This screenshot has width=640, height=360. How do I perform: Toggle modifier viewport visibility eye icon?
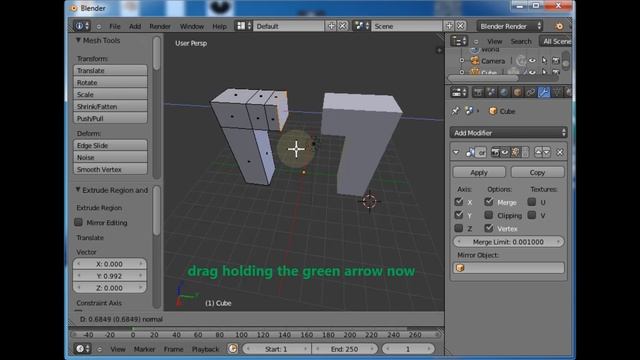point(505,152)
